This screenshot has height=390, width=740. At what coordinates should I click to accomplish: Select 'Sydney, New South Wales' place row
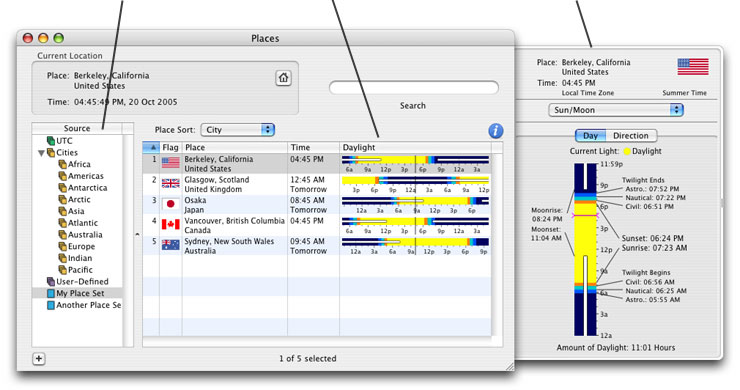[x=317, y=246]
